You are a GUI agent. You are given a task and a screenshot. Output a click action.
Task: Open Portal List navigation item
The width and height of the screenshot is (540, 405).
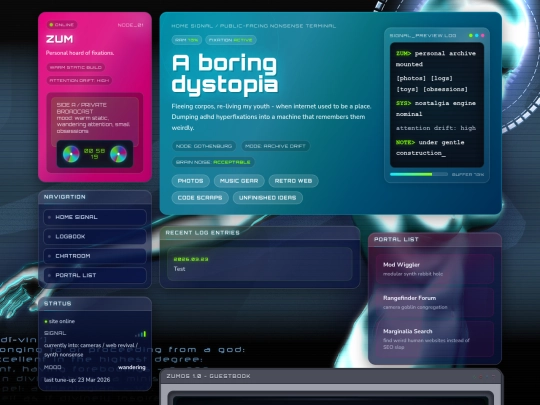(x=95, y=275)
